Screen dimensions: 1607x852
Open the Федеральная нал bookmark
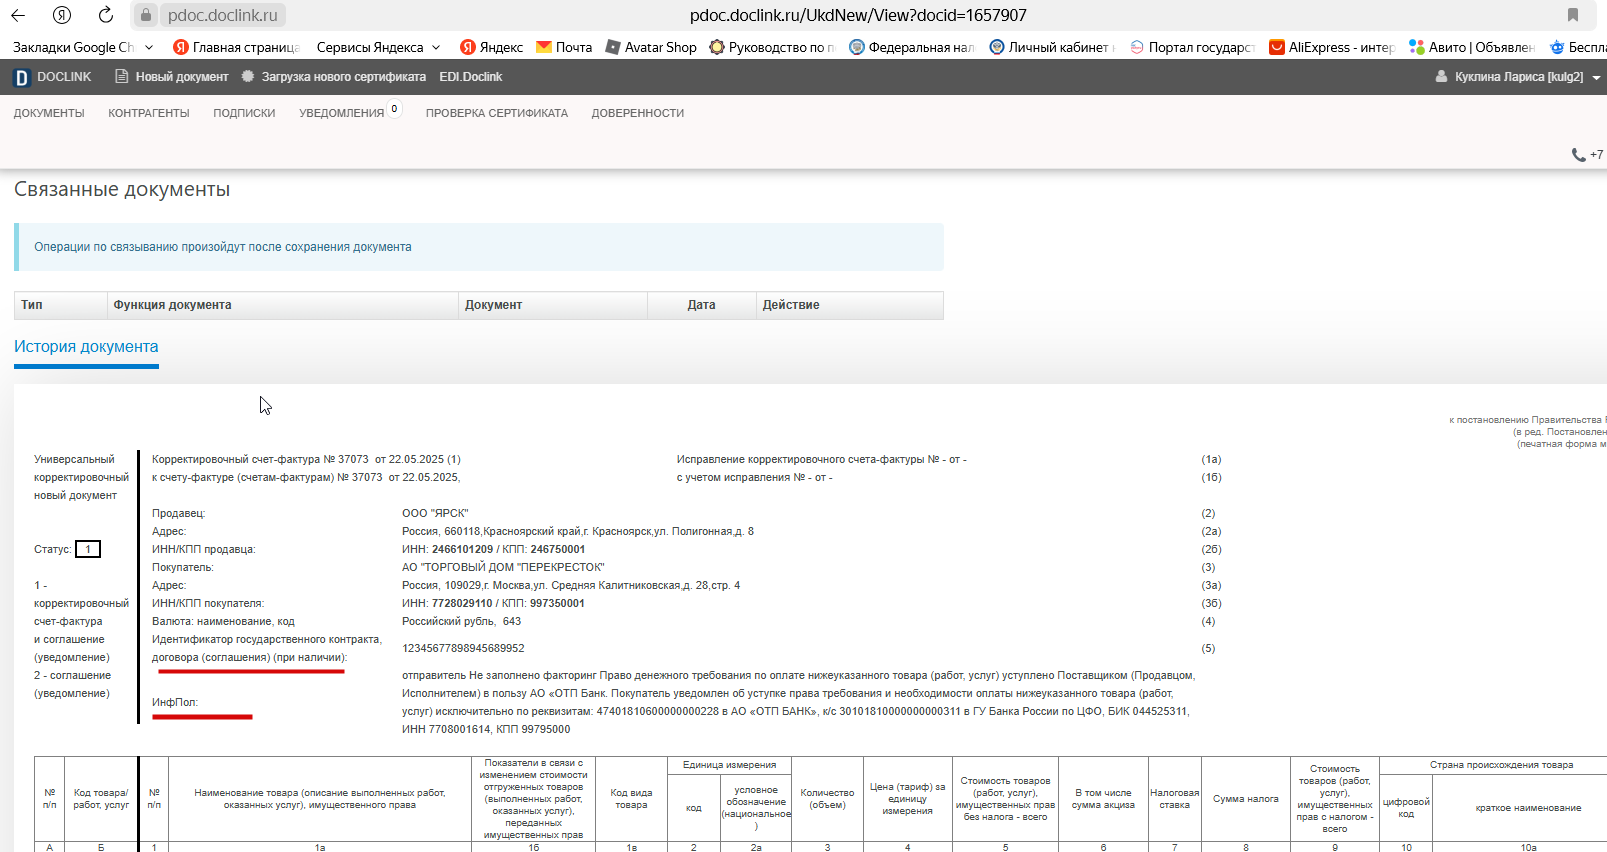912,47
